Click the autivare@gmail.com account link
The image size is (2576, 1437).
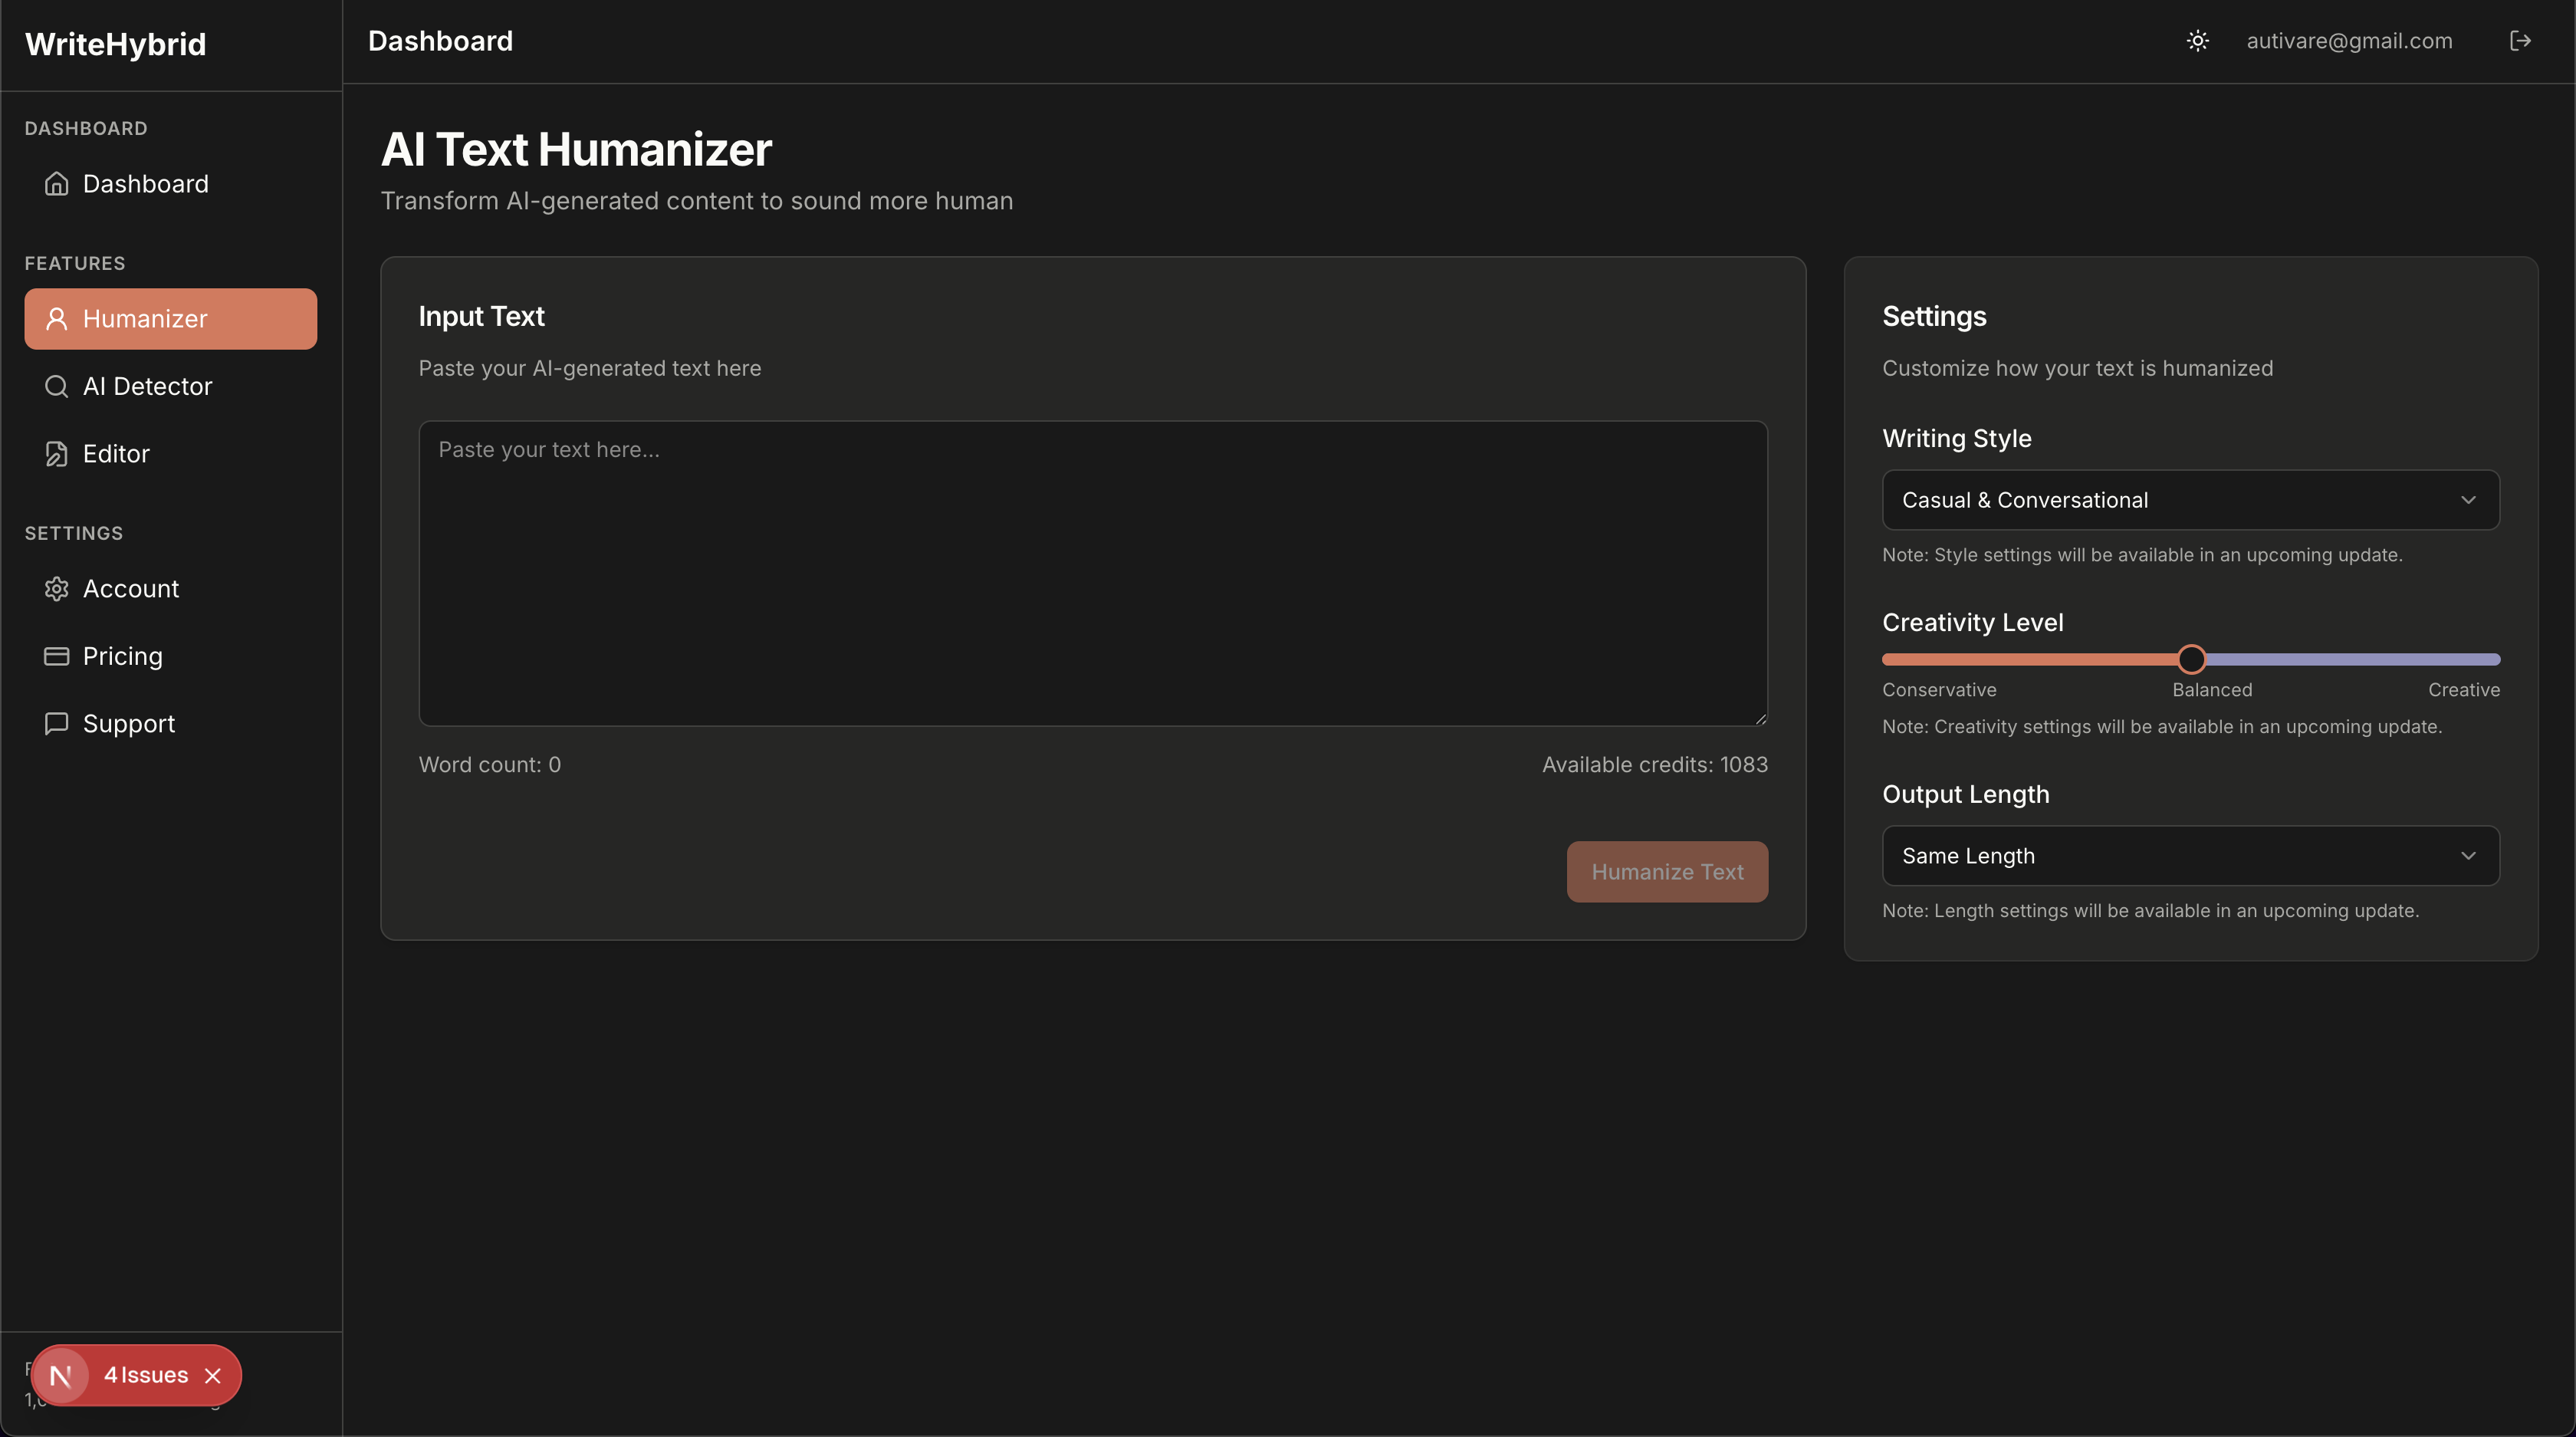2349,41
